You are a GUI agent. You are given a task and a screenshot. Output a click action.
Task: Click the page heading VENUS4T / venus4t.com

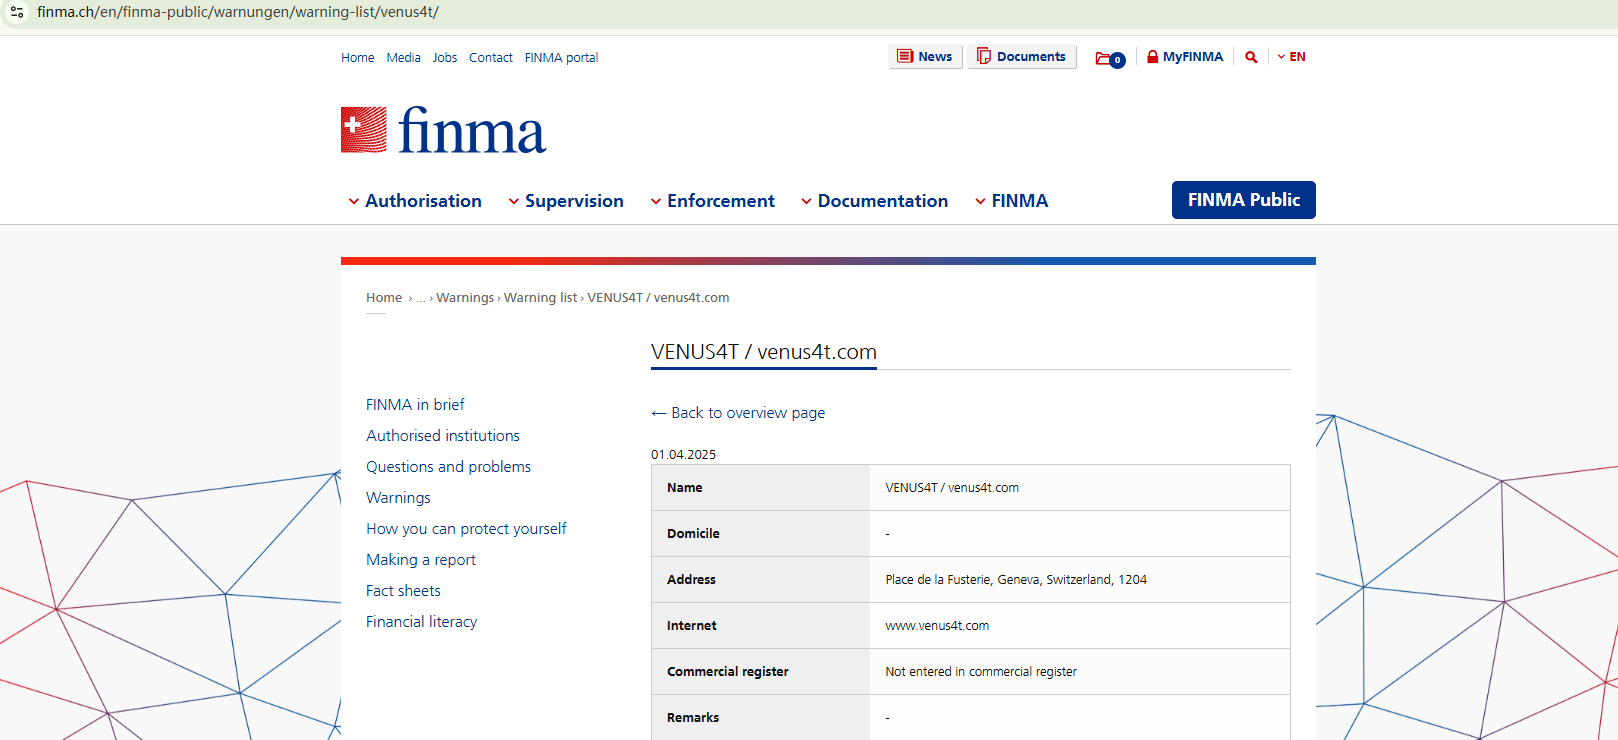point(764,352)
